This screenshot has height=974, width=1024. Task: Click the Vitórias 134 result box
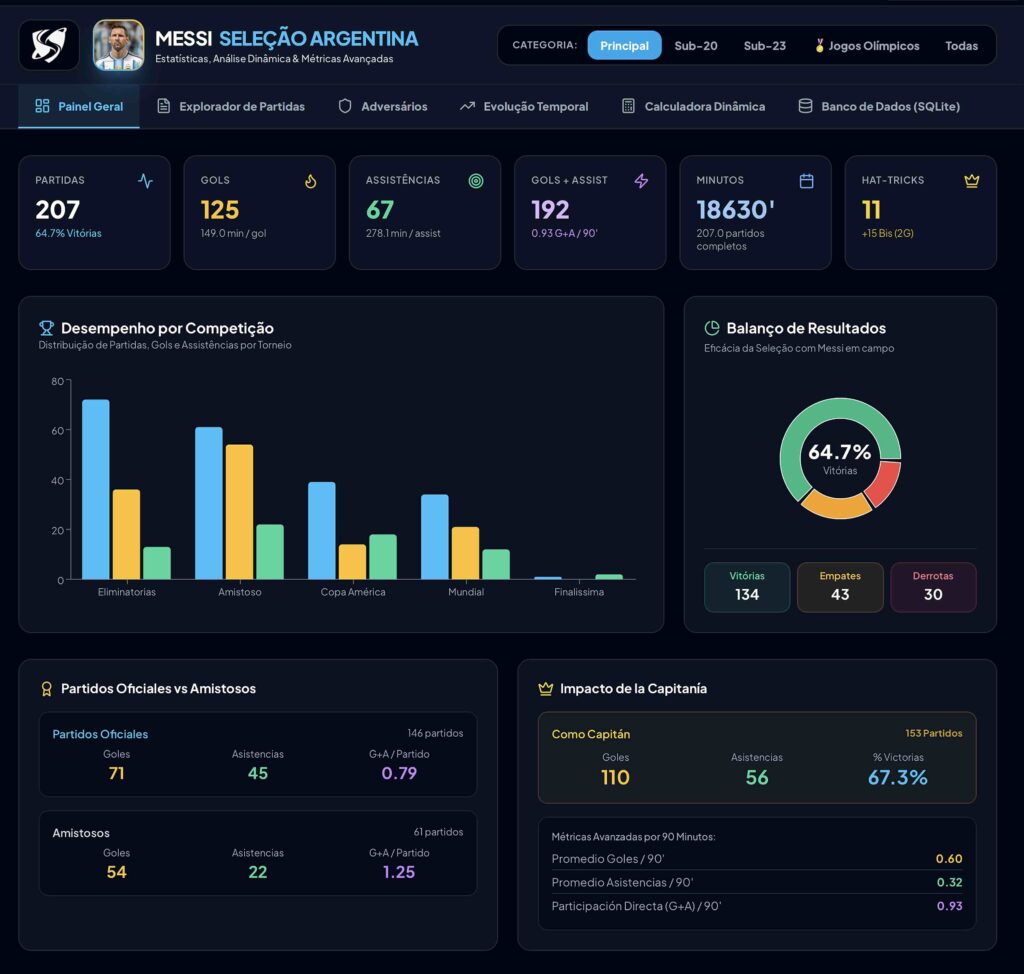tap(747, 587)
